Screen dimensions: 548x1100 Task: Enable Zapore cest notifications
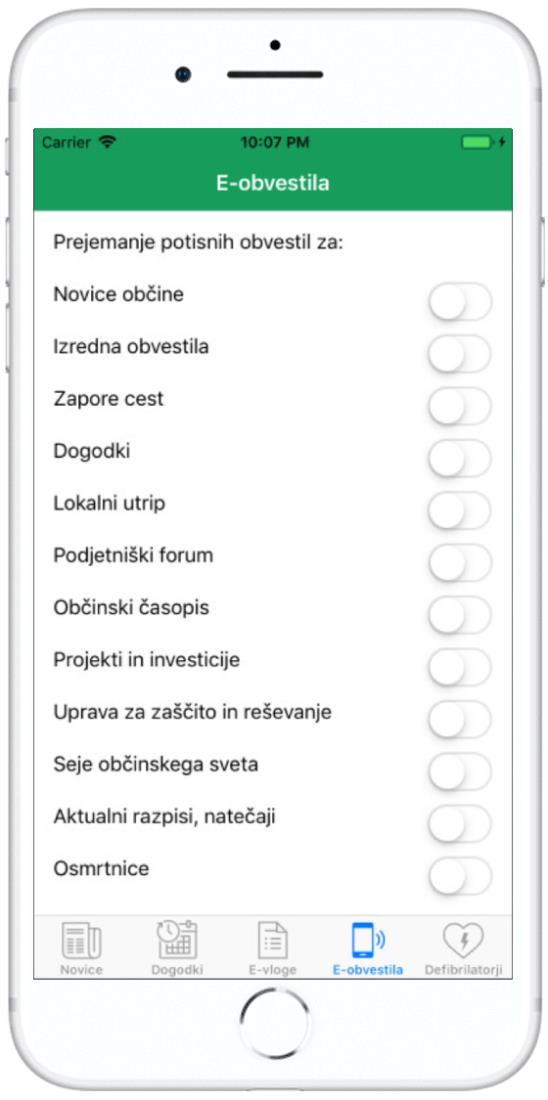click(x=460, y=406)
